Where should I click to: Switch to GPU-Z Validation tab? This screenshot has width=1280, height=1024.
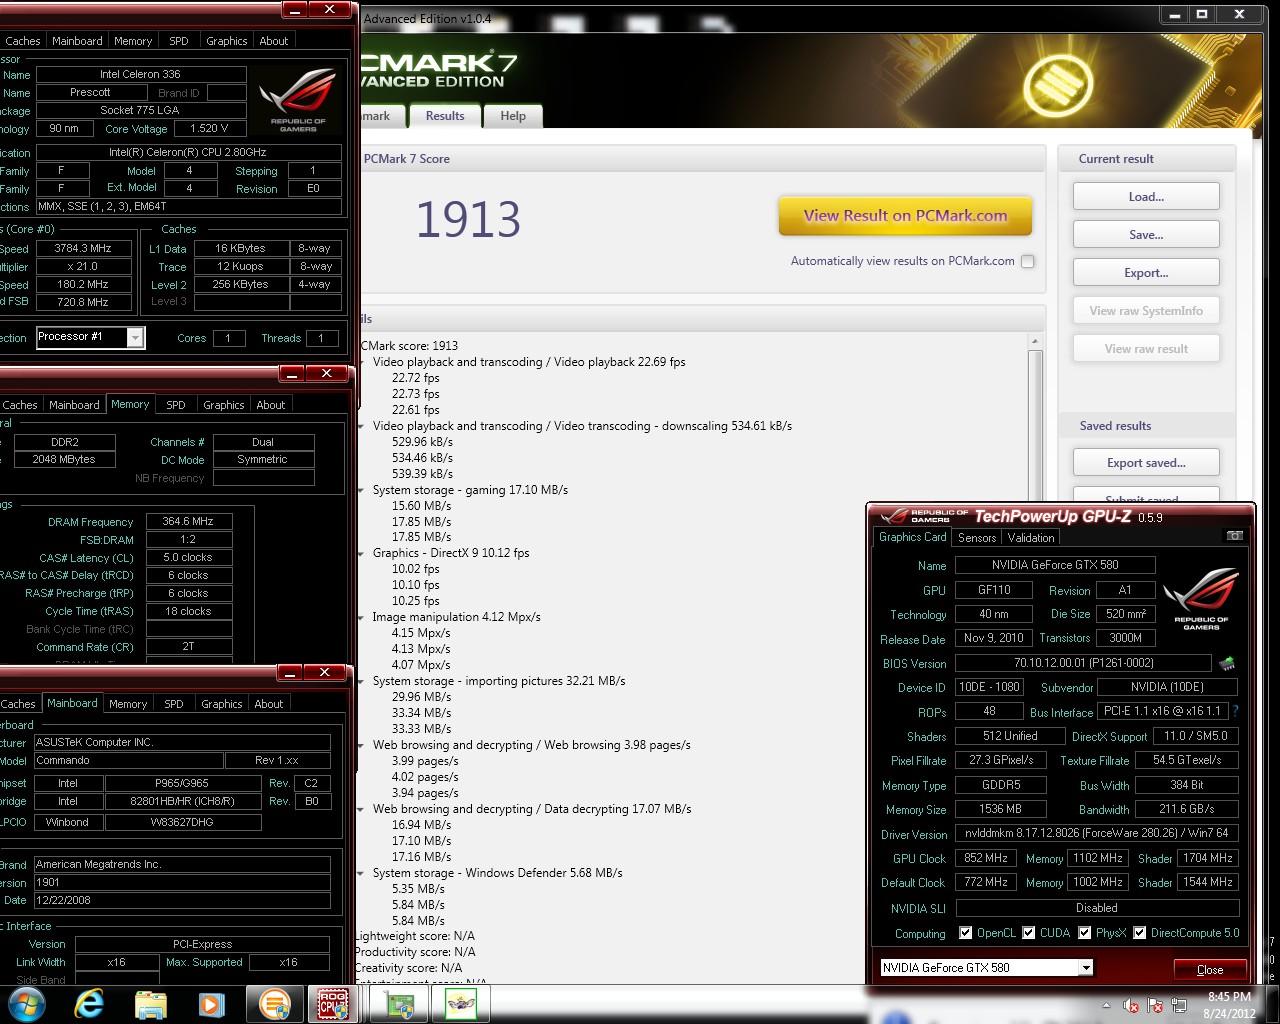coord(1030,538)
